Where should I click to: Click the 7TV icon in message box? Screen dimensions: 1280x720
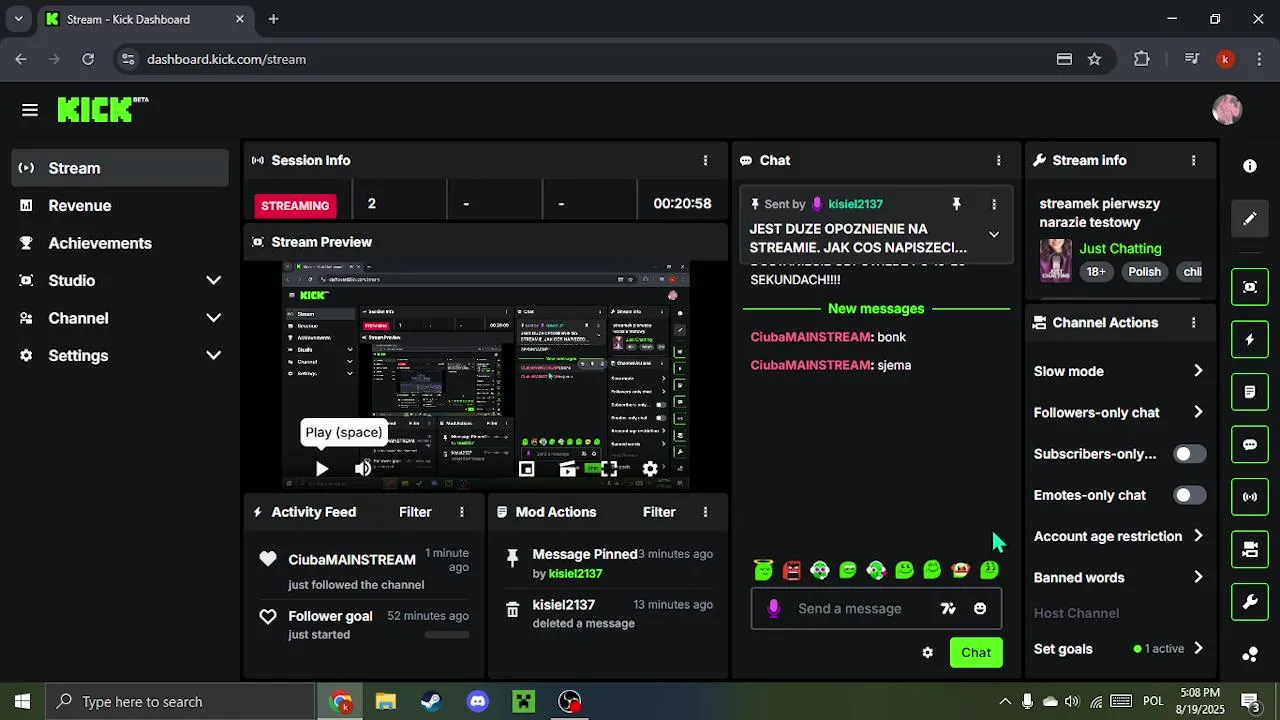coord(948,608)
